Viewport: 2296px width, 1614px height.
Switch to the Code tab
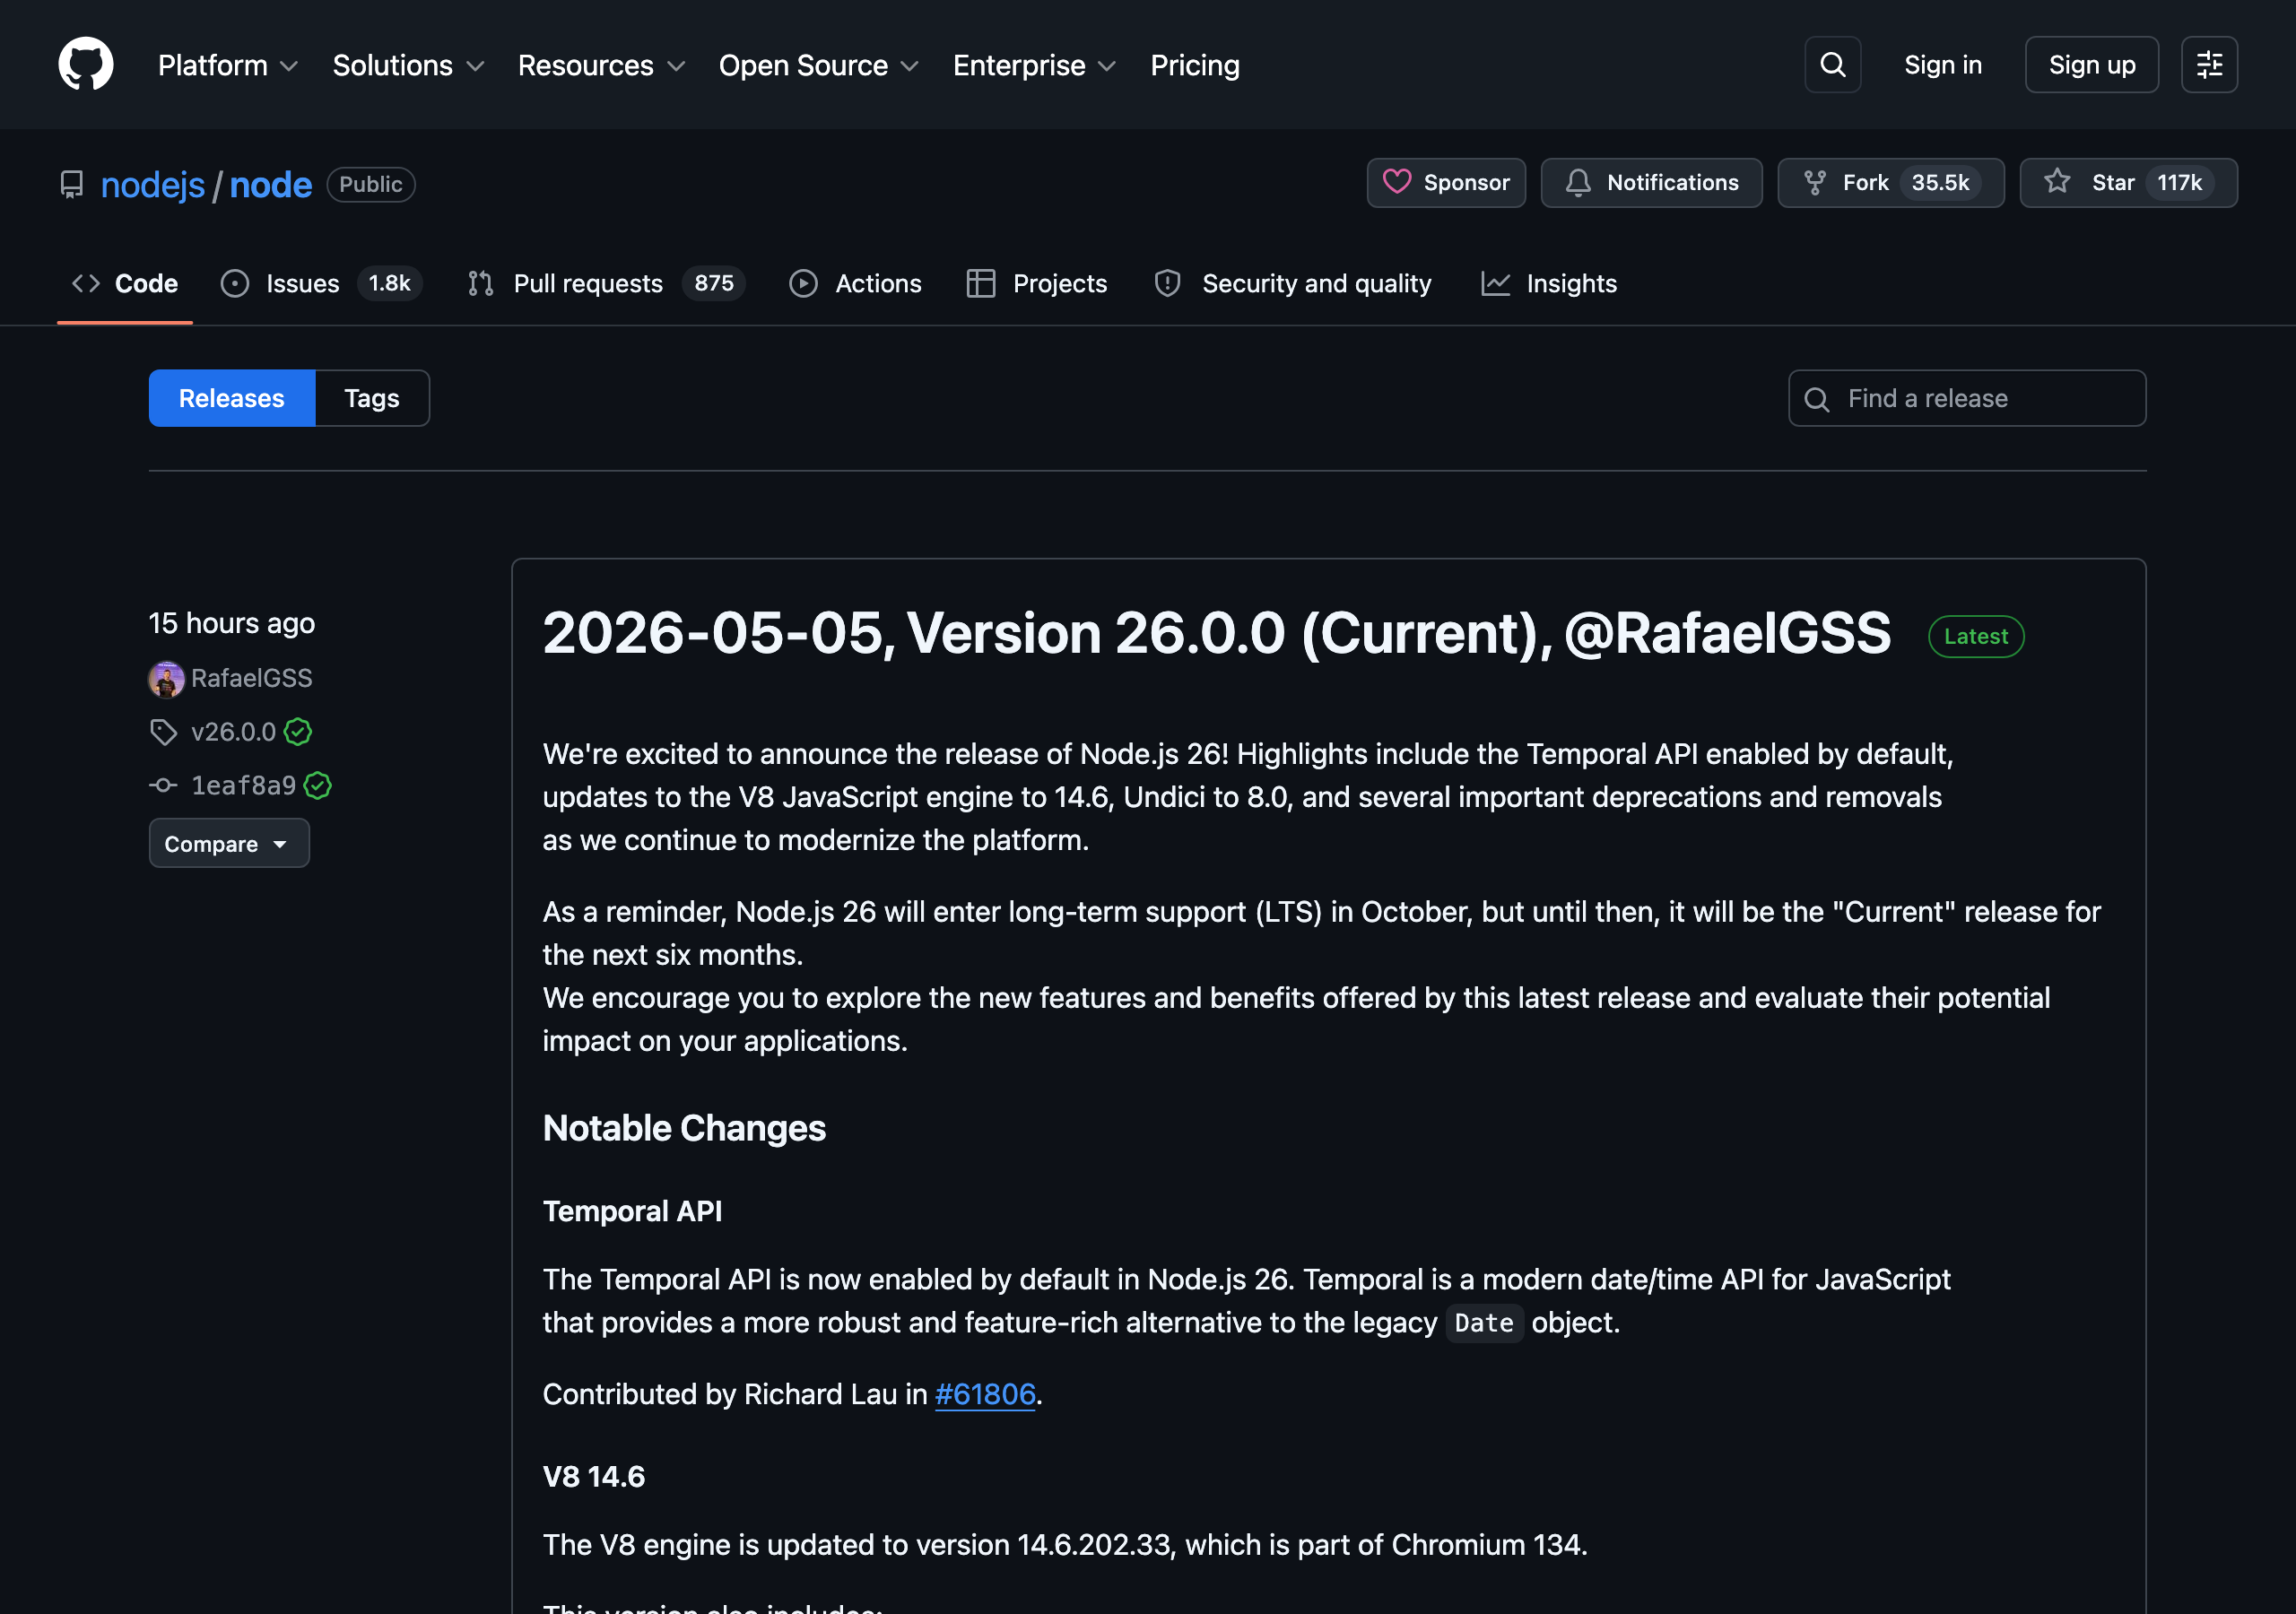[125, 284]
